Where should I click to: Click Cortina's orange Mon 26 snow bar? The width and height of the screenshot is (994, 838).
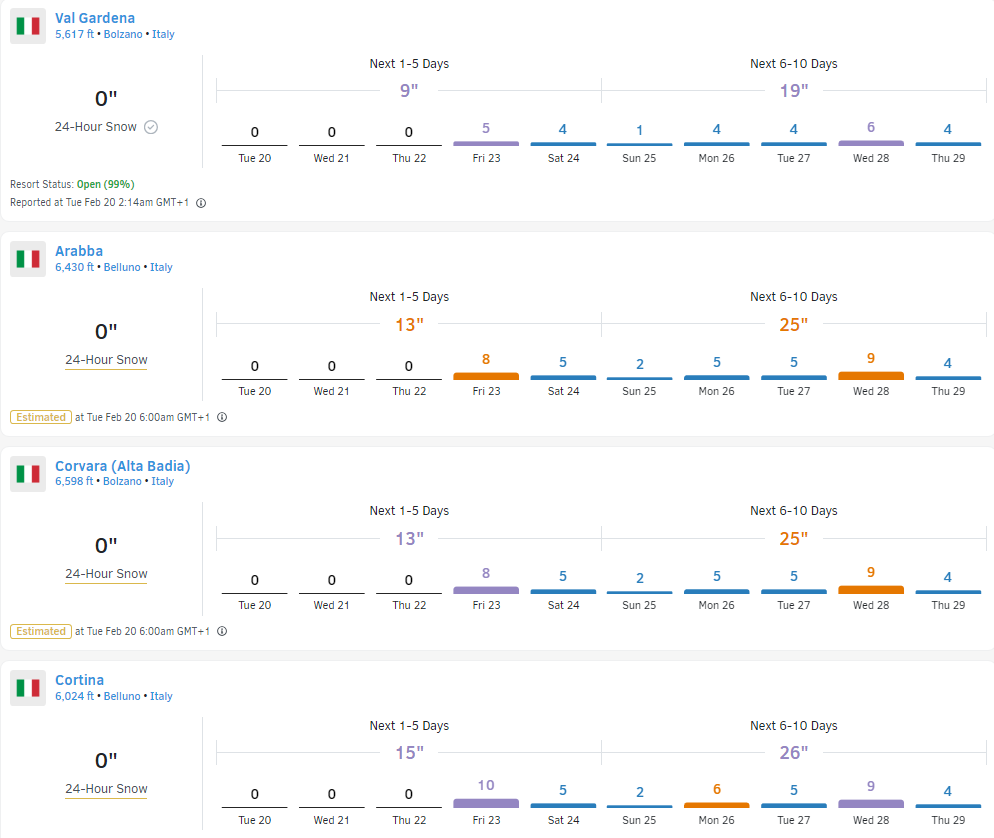717,804
